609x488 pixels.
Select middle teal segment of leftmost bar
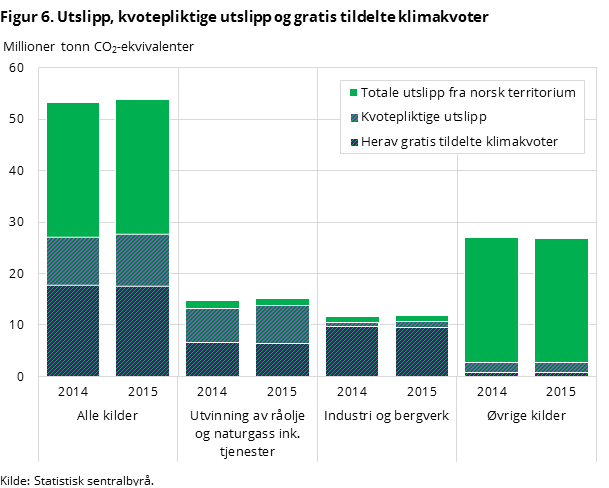click(73, 261)
